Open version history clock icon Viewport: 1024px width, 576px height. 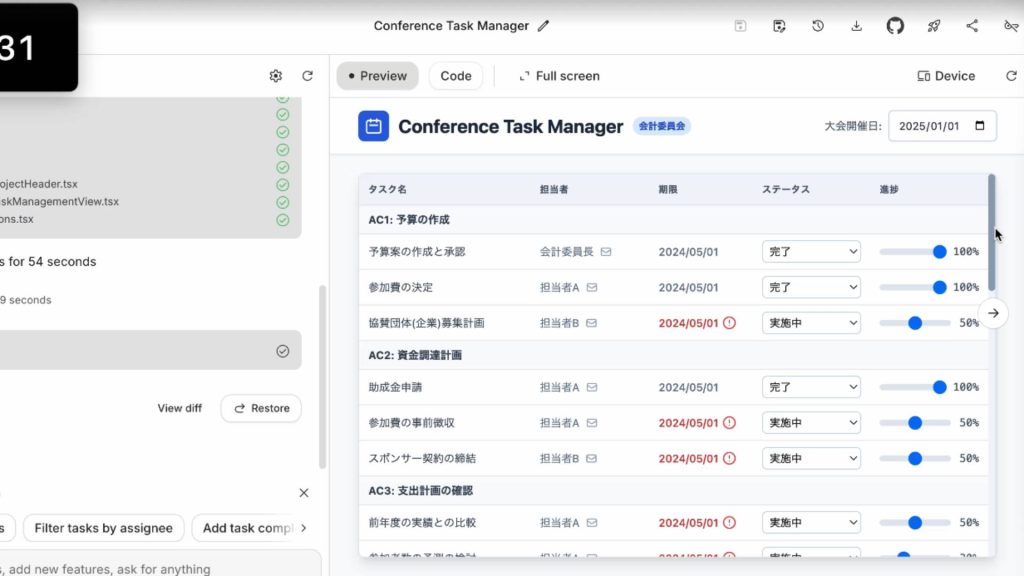[818, 26]
